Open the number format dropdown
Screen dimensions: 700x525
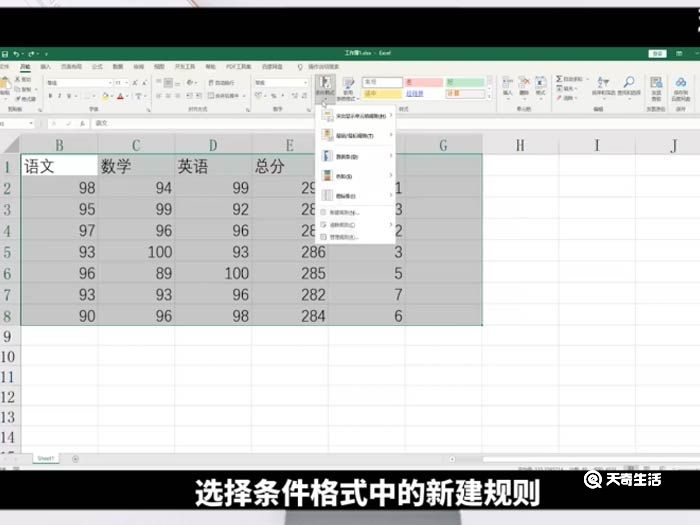click(x=306, y=83)
